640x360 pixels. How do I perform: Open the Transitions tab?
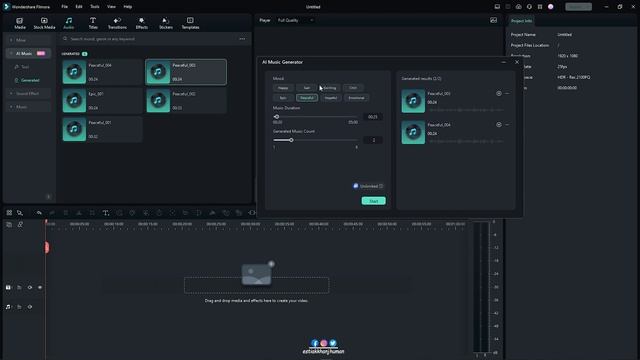click(x=117, y=23)
